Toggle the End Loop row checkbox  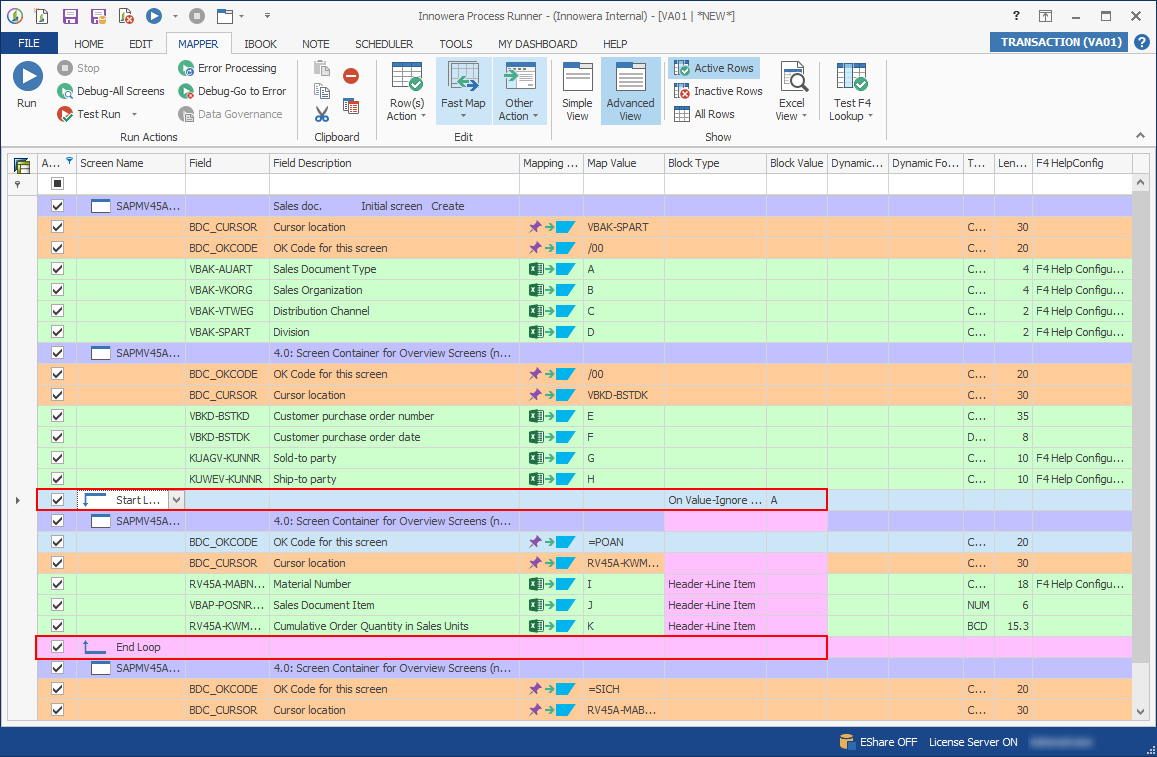(x=57, y=647)
